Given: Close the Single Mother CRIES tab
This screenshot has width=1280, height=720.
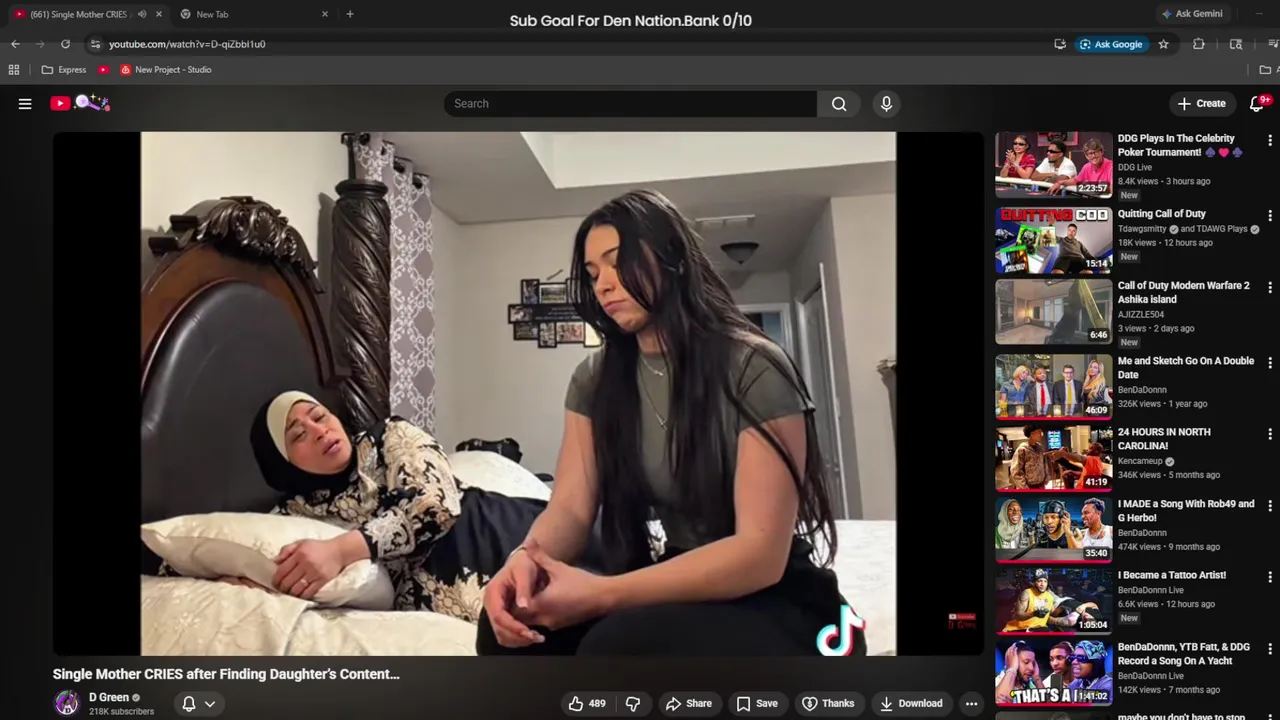Looking at the screenshot, I should [158, 14].
